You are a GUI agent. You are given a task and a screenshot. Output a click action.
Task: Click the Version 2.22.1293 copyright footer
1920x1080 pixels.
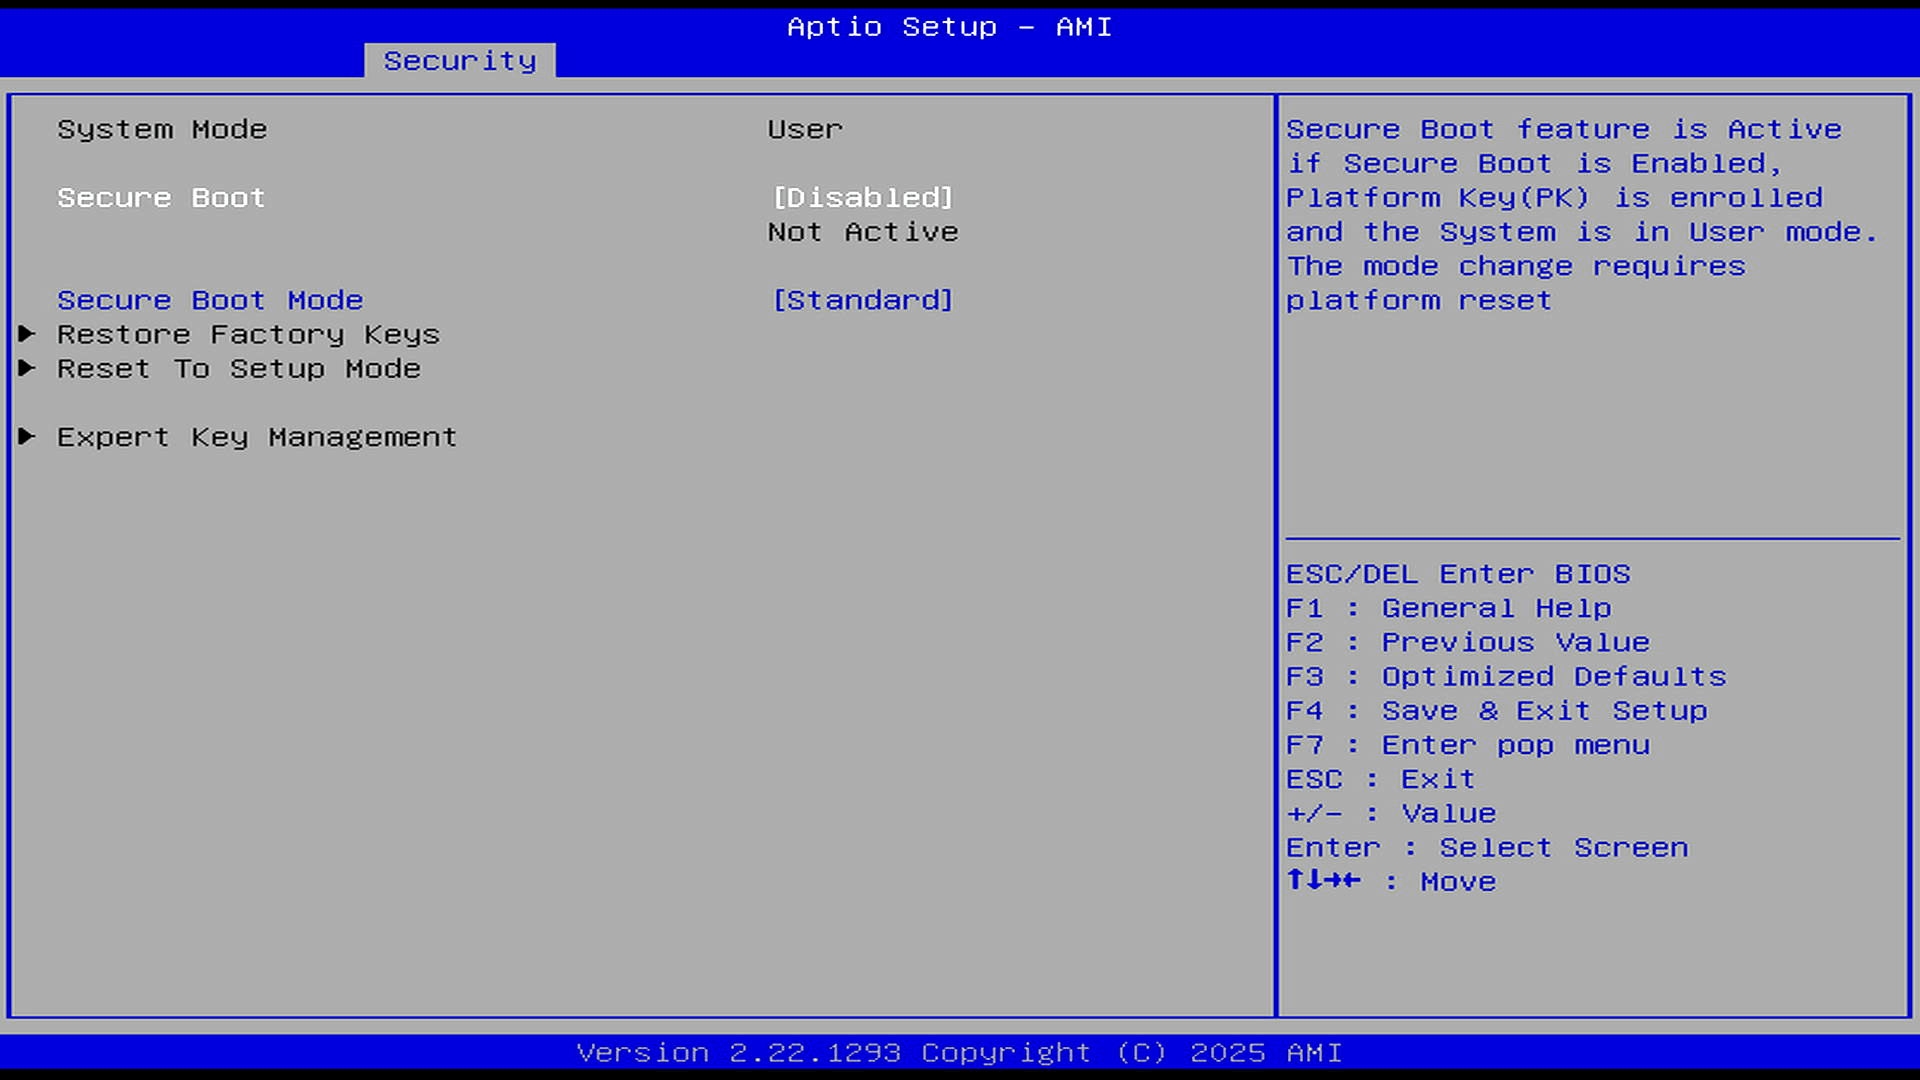click(959, 1053)
